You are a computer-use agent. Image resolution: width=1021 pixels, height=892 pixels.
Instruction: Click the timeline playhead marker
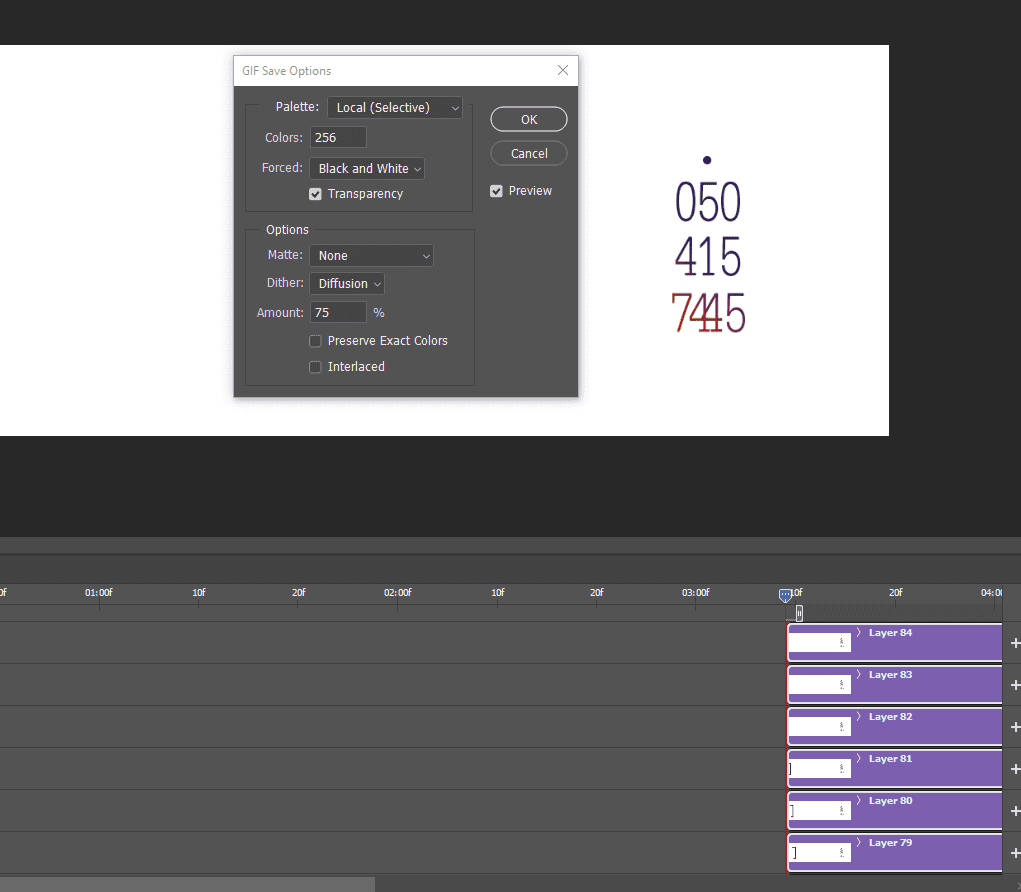pyautogui.click(x=785, y=595)
